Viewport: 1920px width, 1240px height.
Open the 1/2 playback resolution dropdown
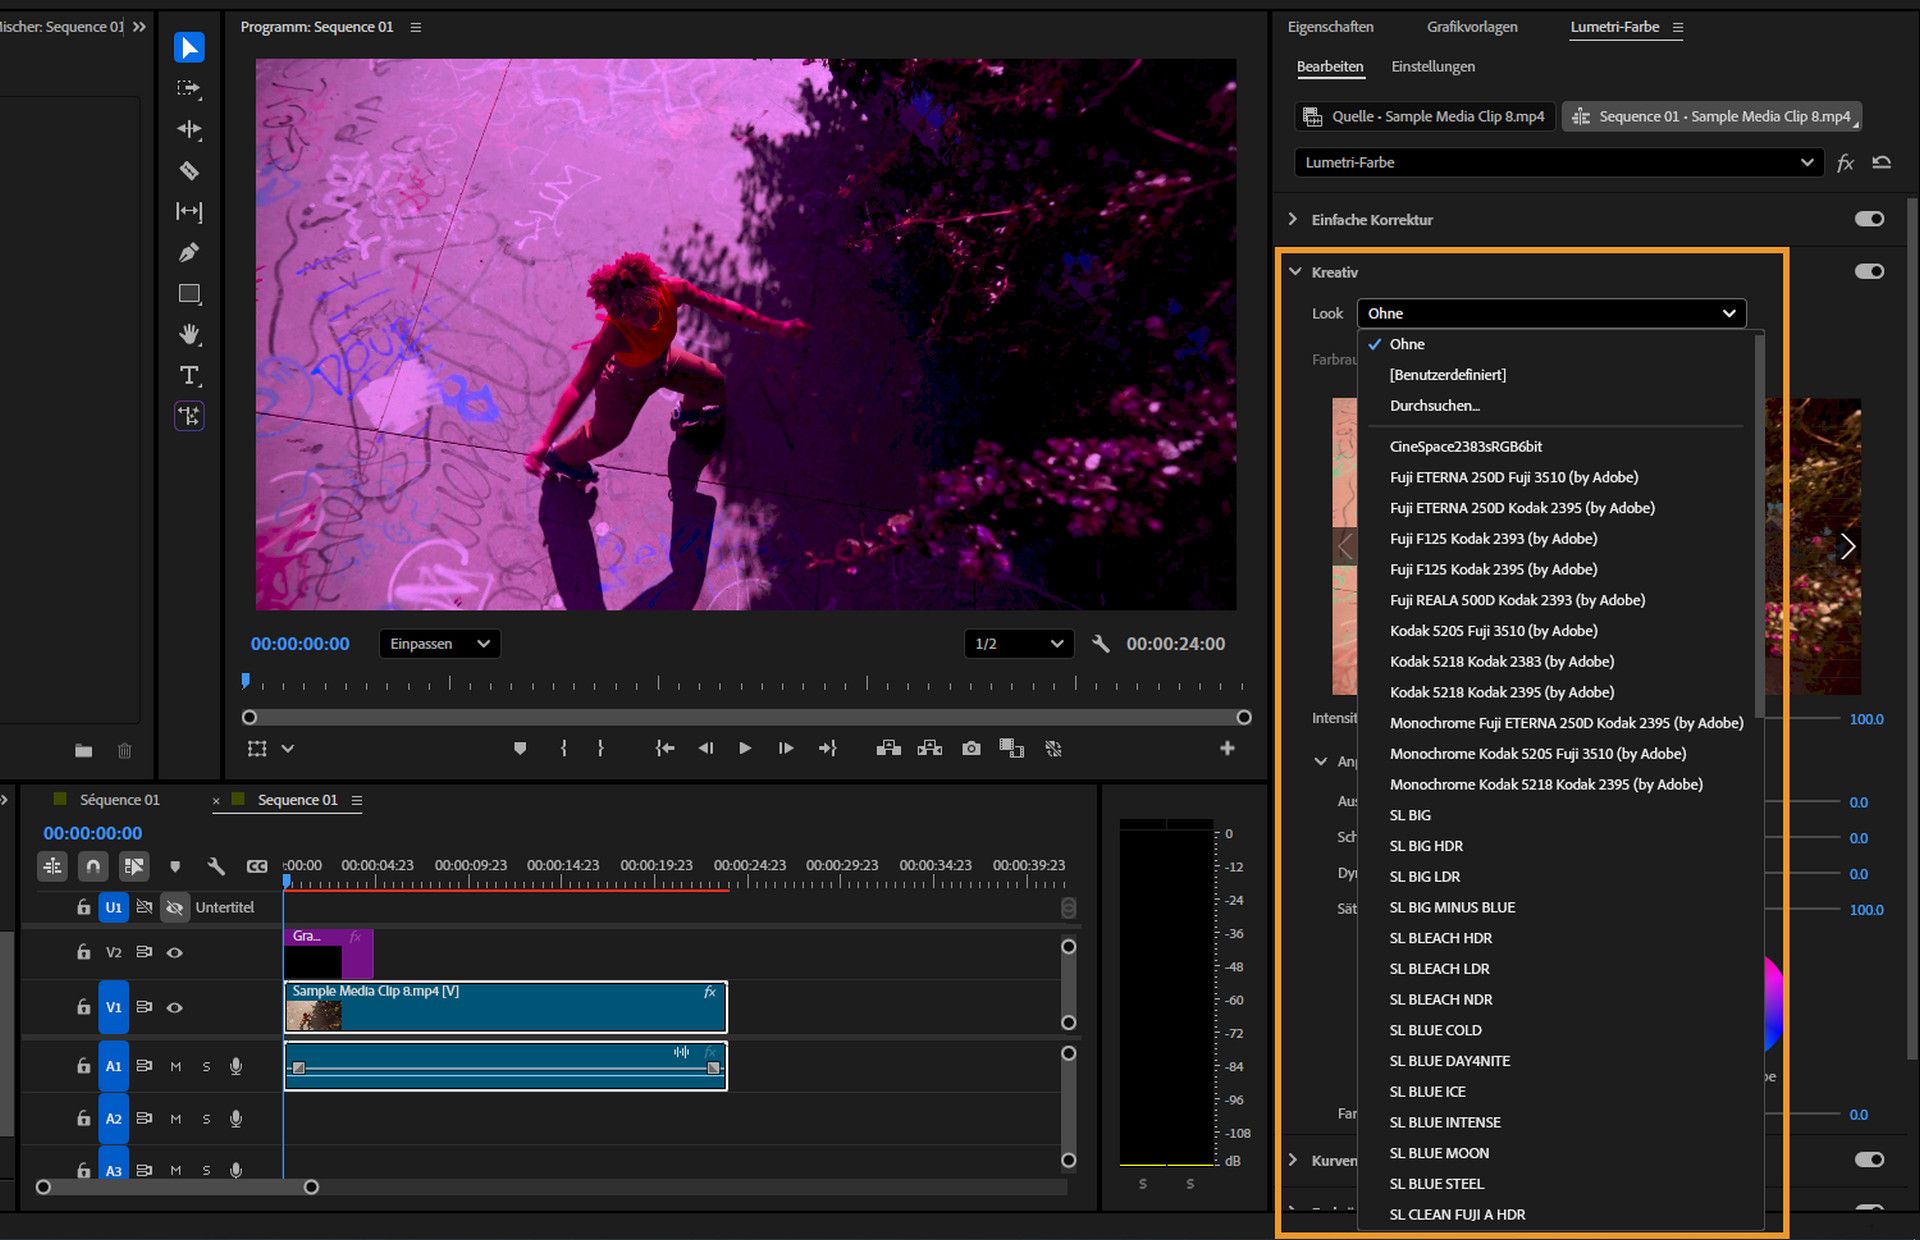(x=1018, y=643)
